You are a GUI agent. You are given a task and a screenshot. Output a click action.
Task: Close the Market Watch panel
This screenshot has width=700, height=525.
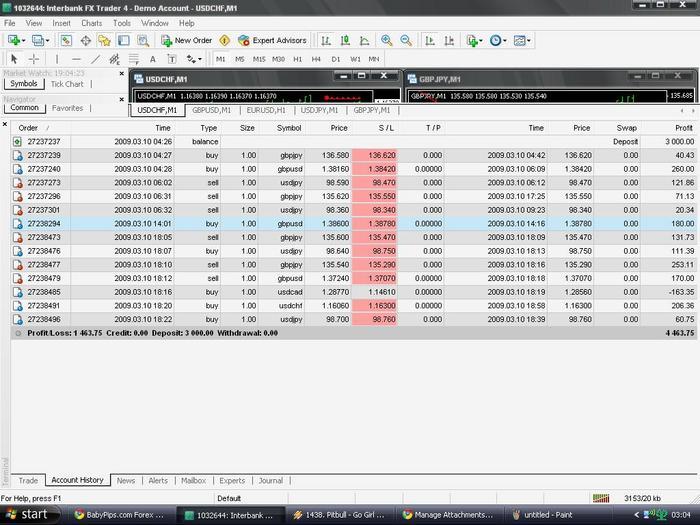tap(121, 73)
